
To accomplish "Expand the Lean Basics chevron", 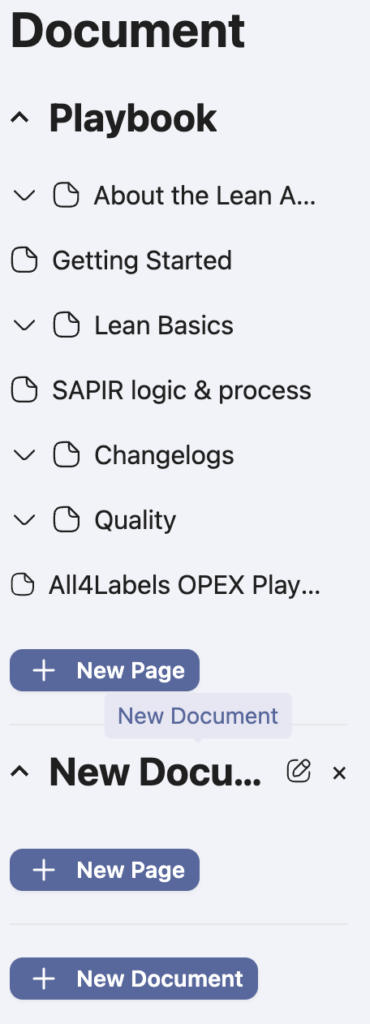I will pyautogui.click(x=24, y=325).
